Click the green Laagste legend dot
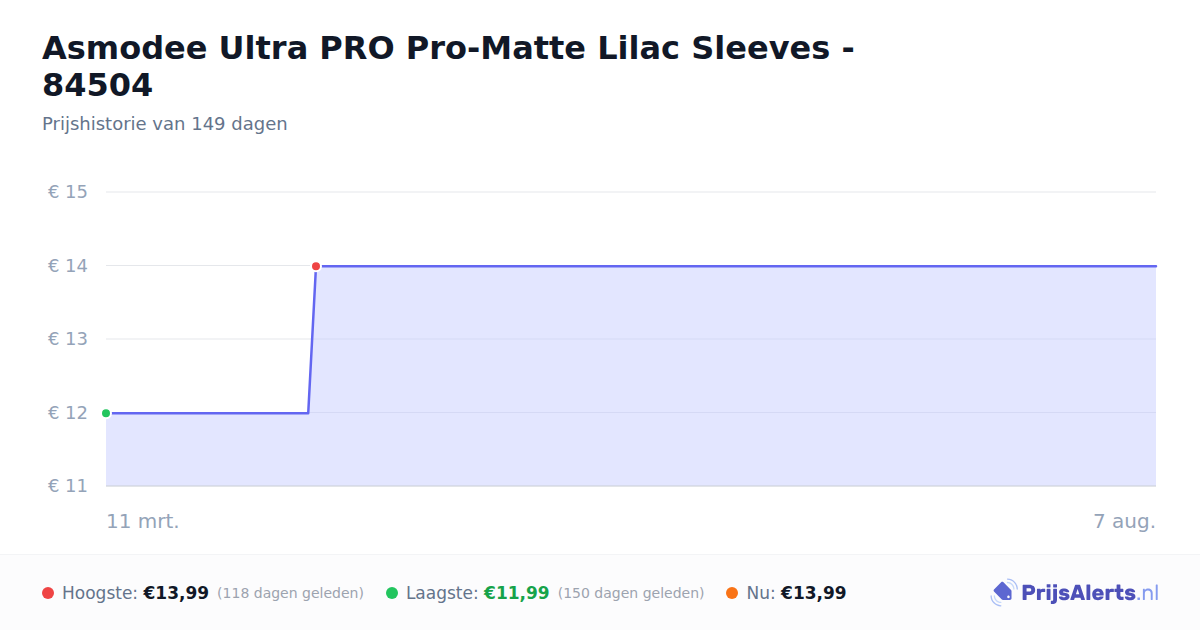Viewport: 1200px width, 630px height. [392, 593]
